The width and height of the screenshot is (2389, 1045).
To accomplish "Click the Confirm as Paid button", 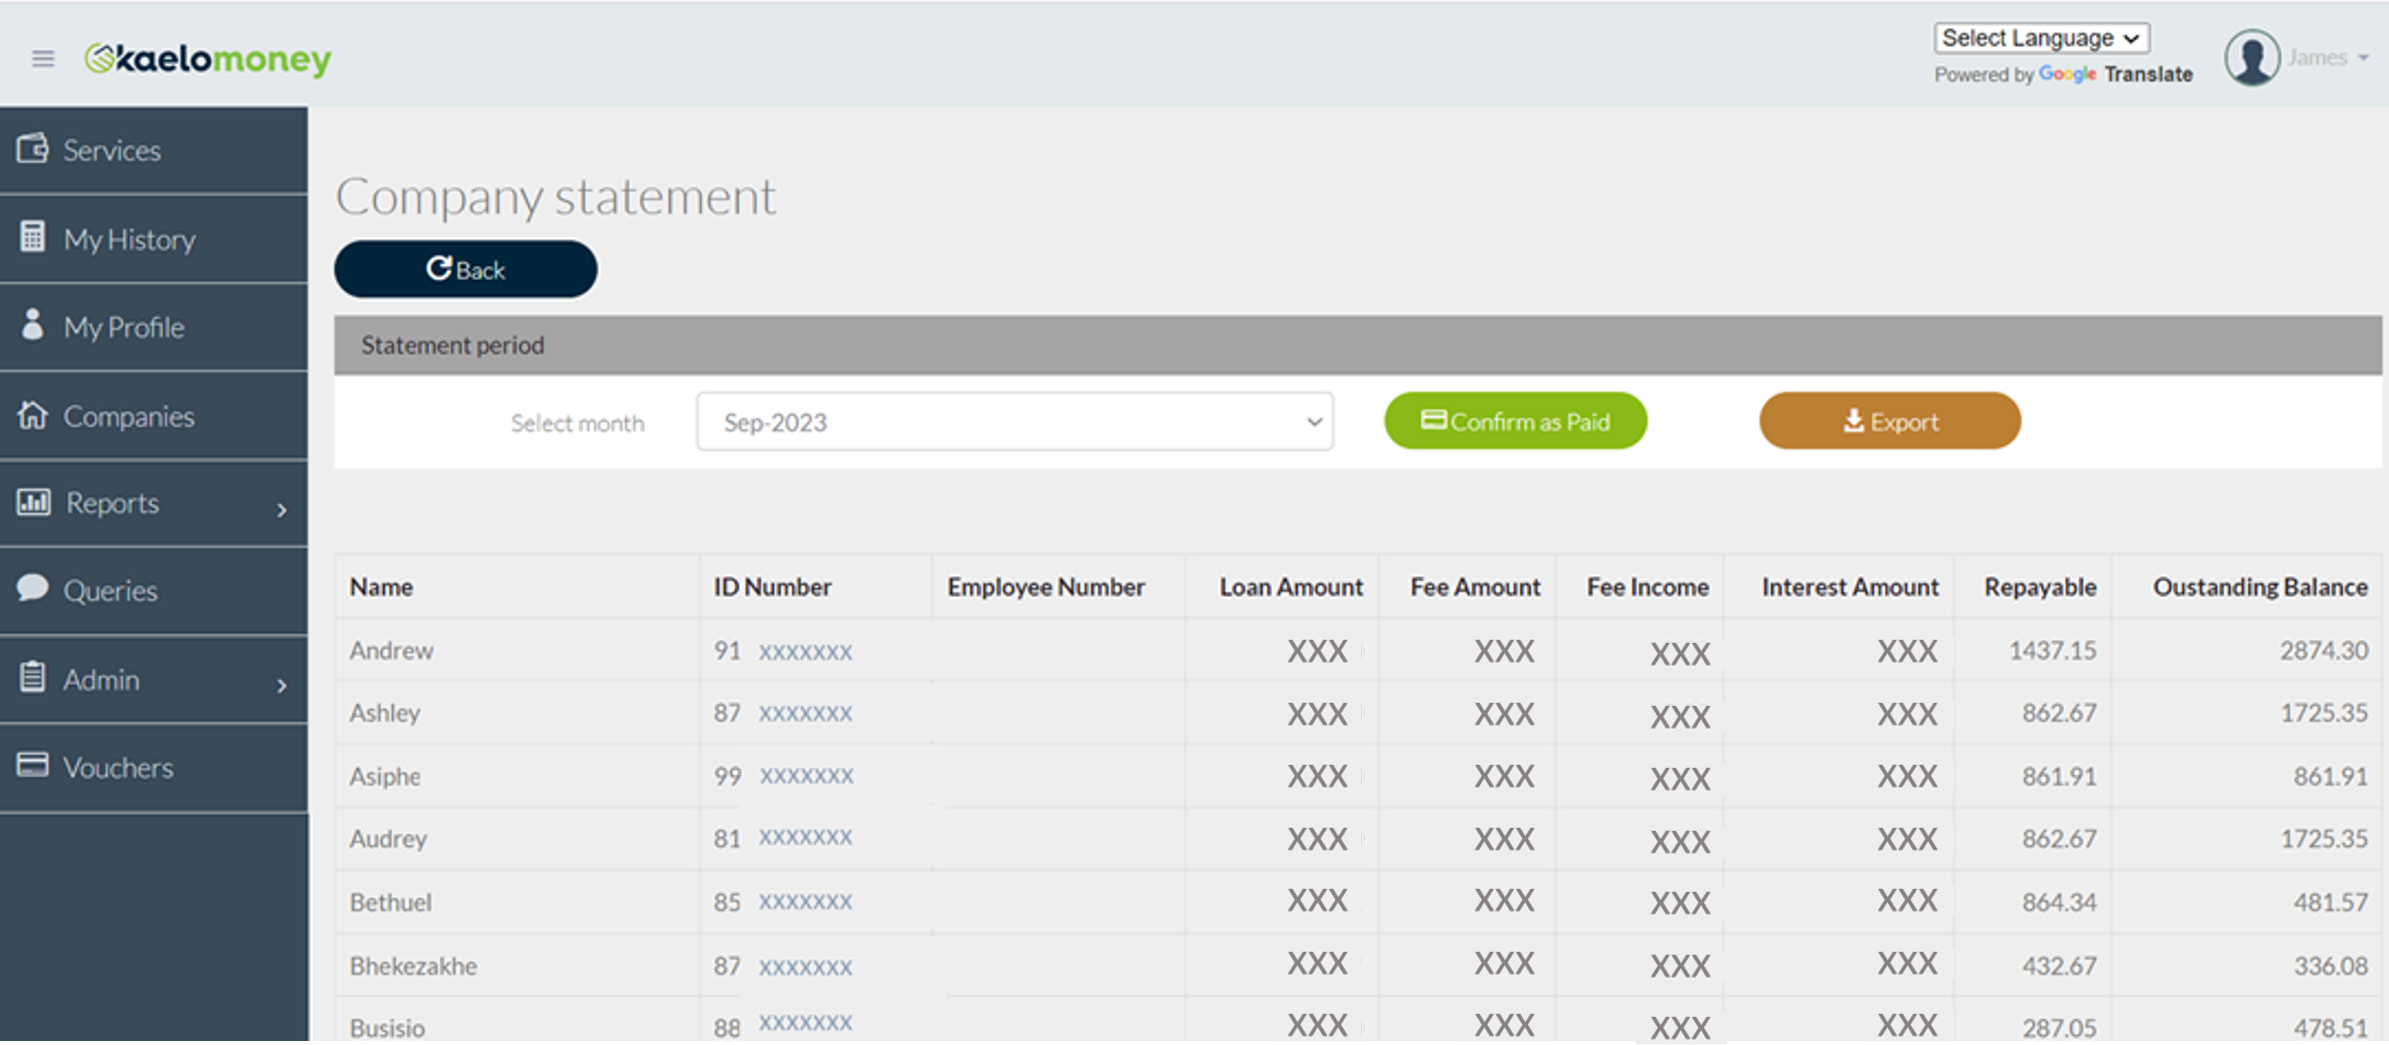I will click(1514, 421).
